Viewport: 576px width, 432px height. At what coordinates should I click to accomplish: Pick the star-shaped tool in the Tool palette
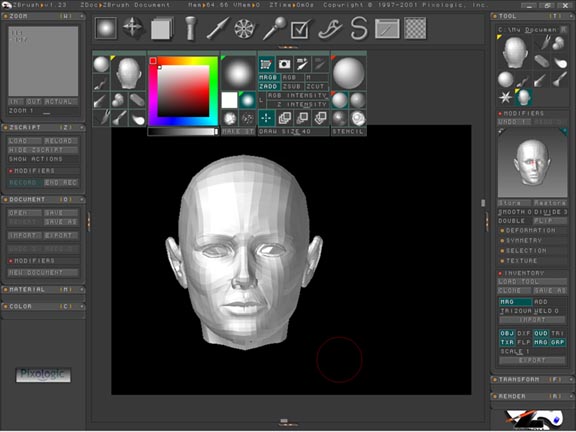point(505,97)
